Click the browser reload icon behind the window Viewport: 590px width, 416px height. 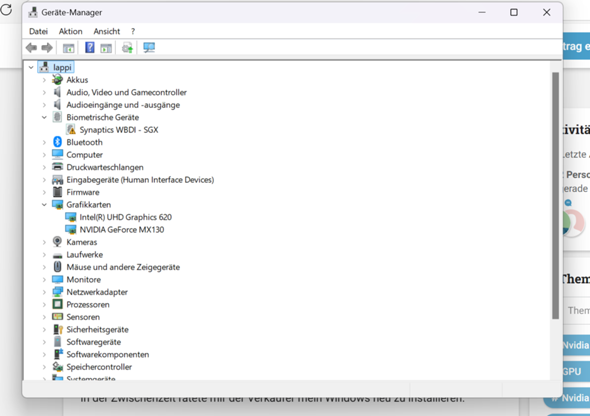[x=6, y=9]
